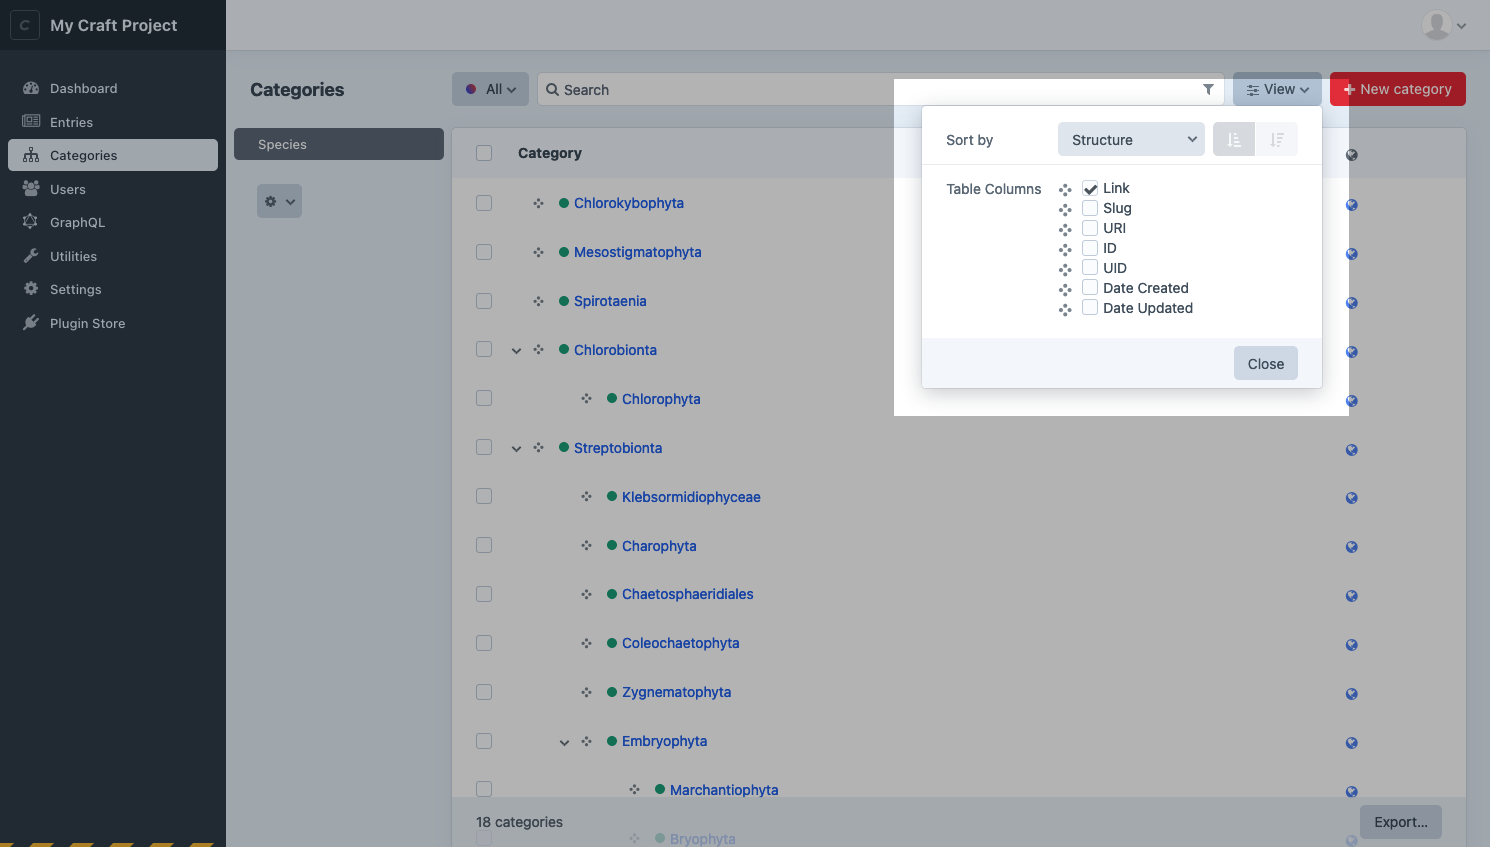
Task: Select the GraphQL sidebar icon
Action: (33, 222)
